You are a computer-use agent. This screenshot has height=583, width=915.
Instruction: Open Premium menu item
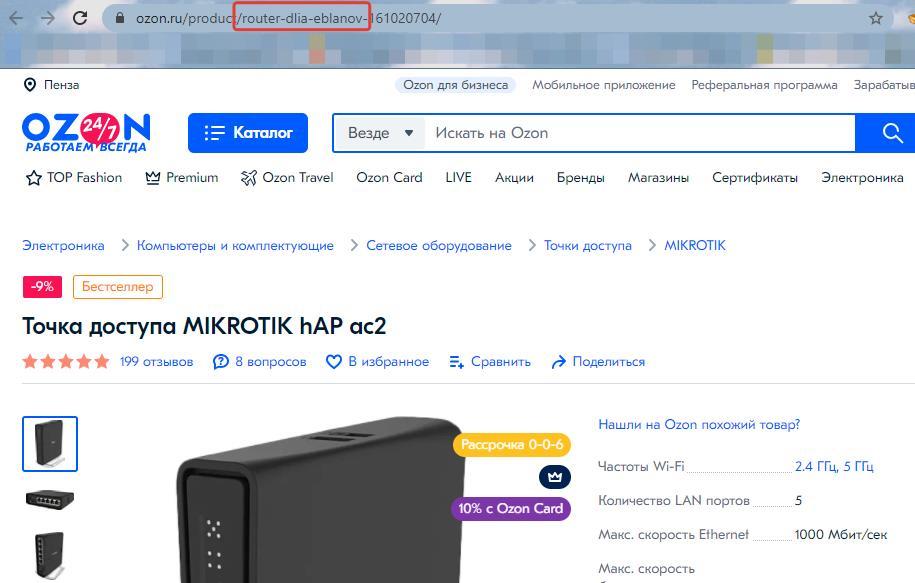coord(181,177)
